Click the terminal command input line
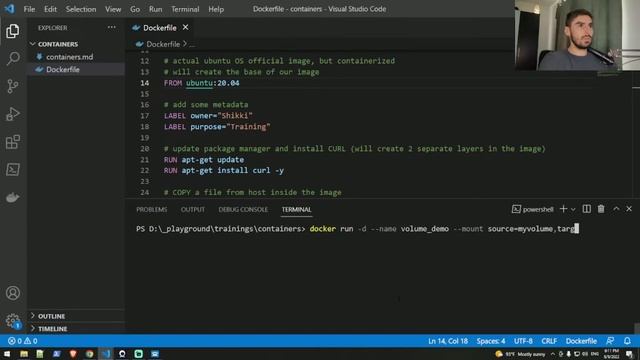 tap(357, 229)
